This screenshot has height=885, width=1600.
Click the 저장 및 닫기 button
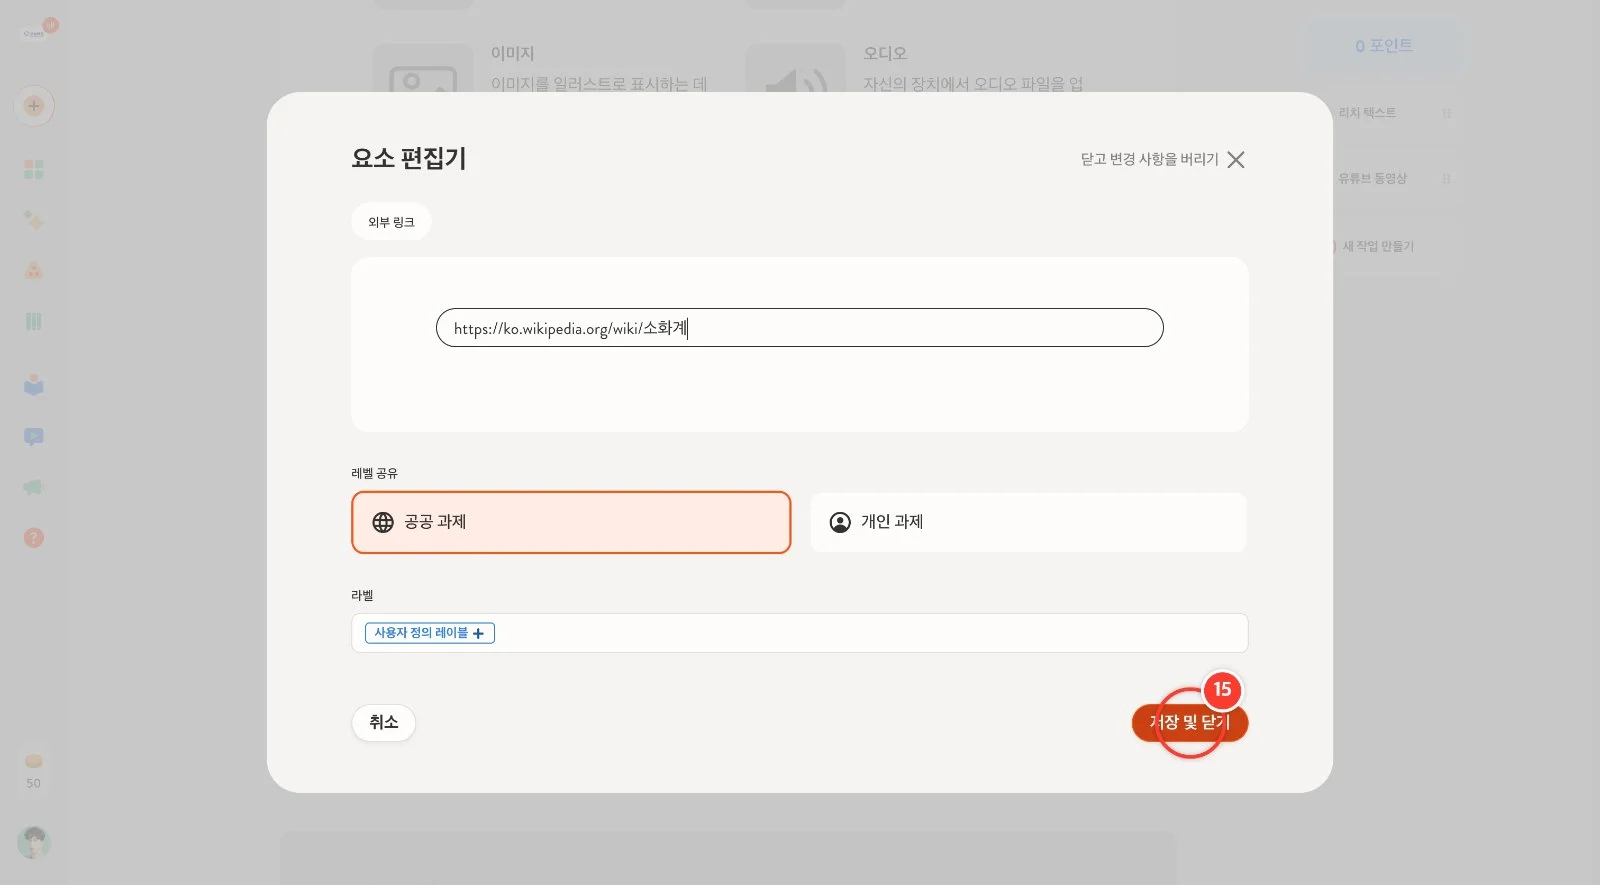click(x=1190, y=723)
